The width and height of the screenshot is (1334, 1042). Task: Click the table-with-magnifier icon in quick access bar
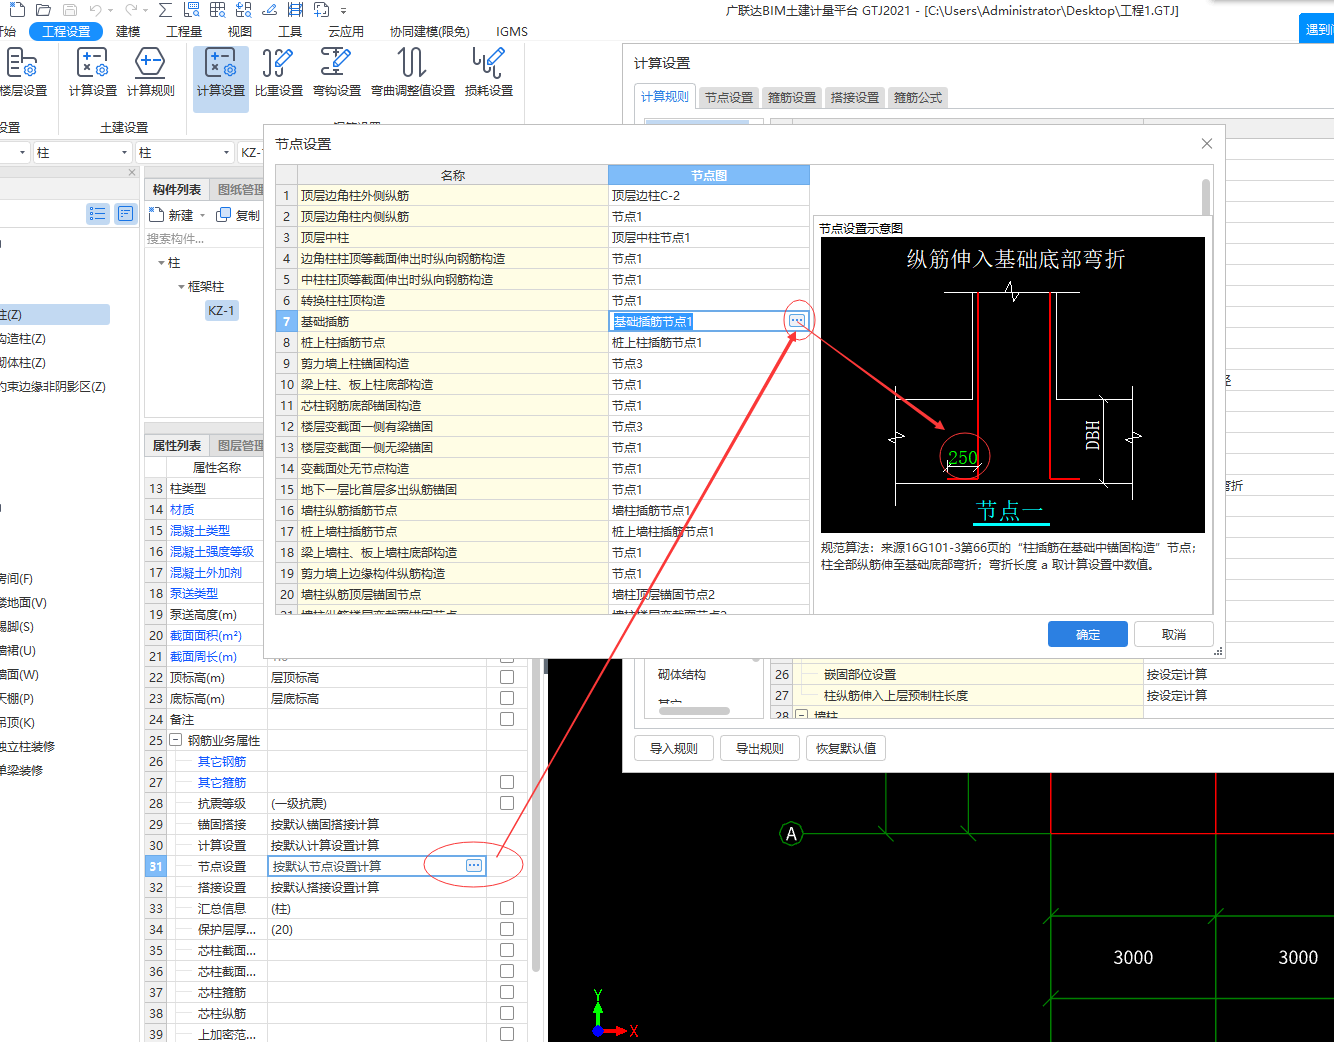tap(217, 10)
